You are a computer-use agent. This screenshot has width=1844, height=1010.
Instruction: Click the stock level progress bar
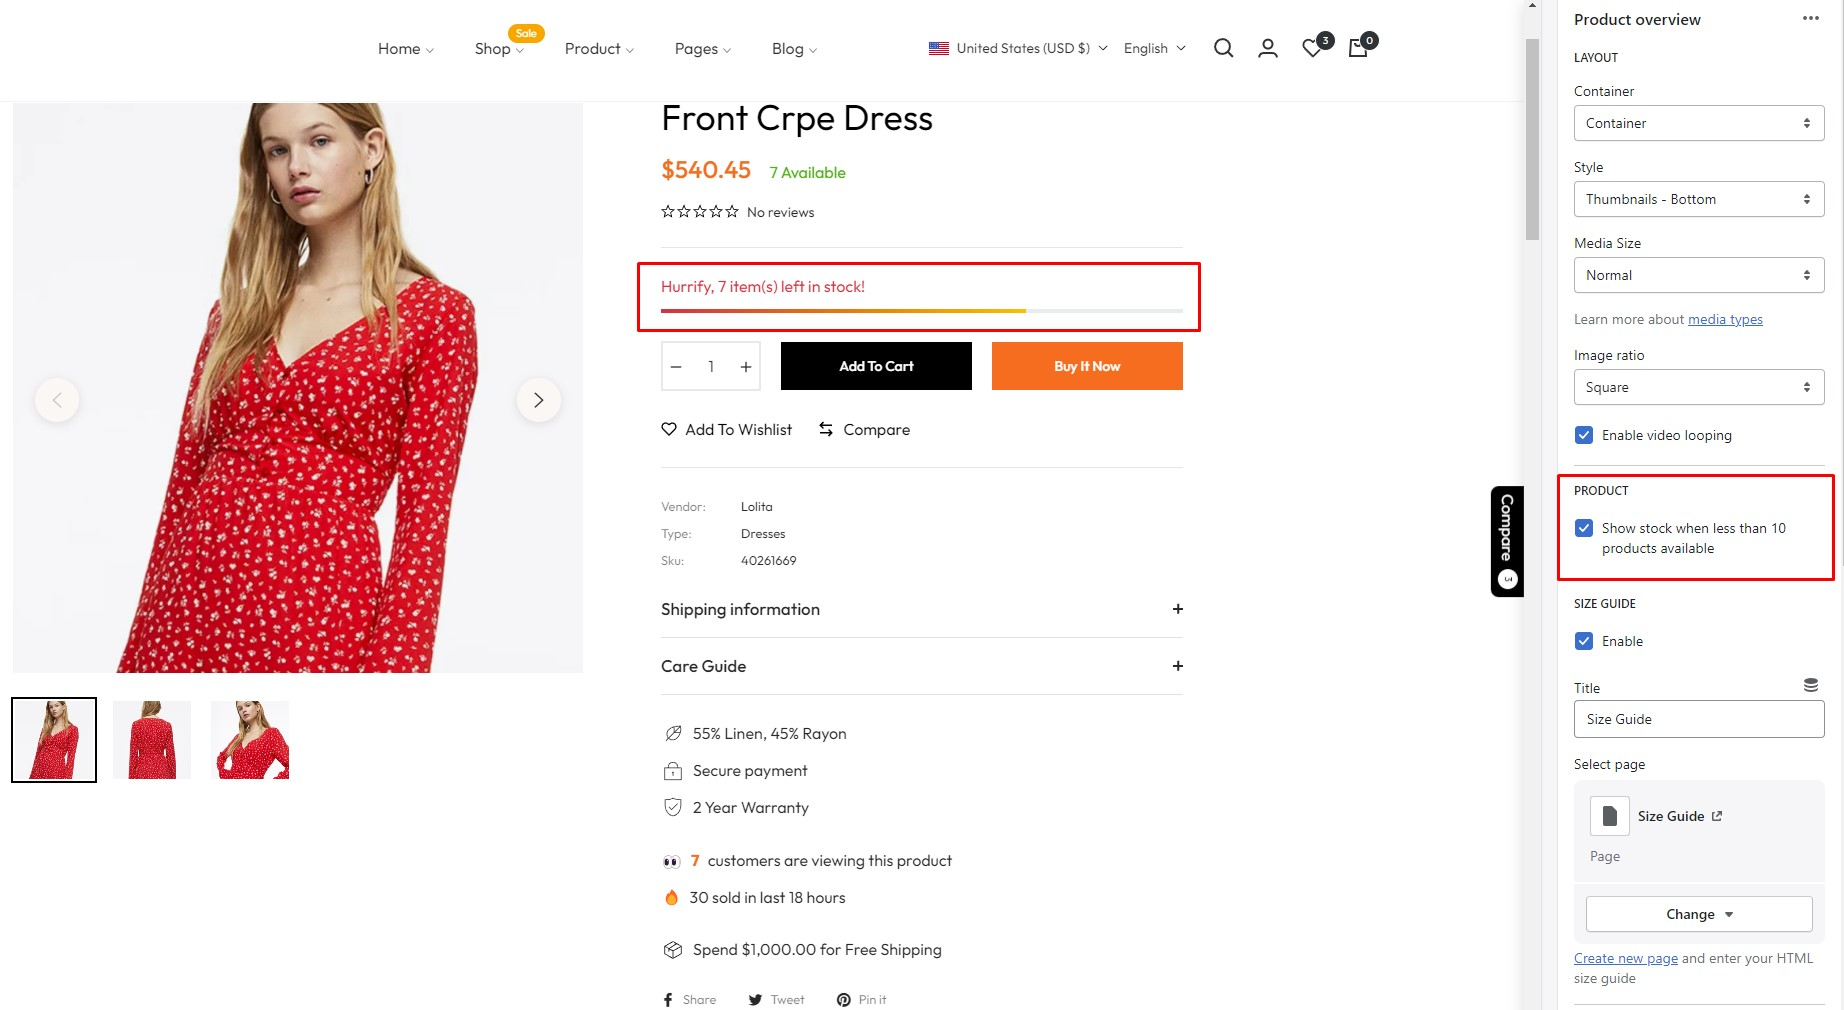921,311
